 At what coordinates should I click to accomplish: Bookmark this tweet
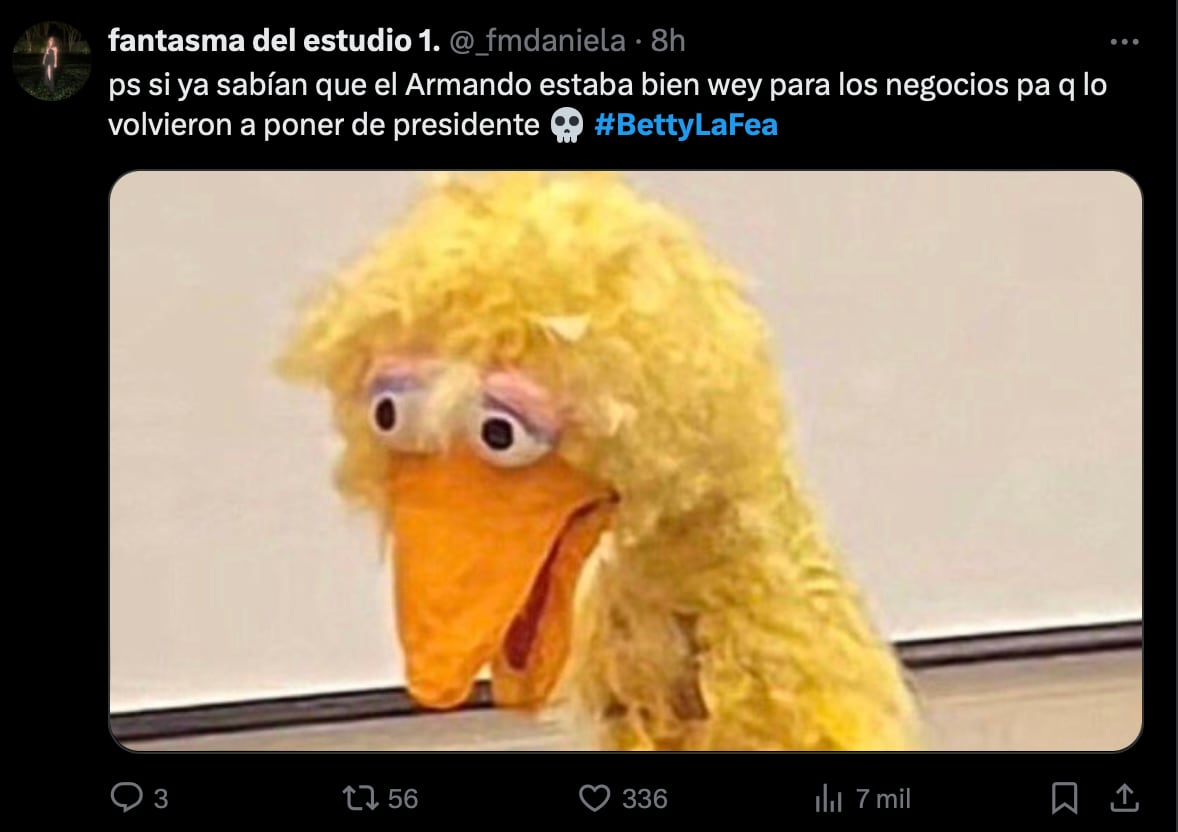click(1065, 797)
